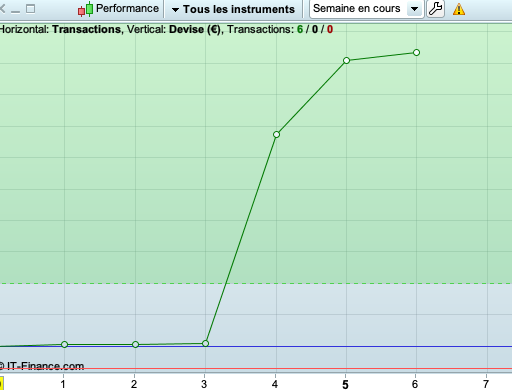The image size is (512, 390).
Task: Click the yellow warning triangle icon
Action: [x=459, y=9]
